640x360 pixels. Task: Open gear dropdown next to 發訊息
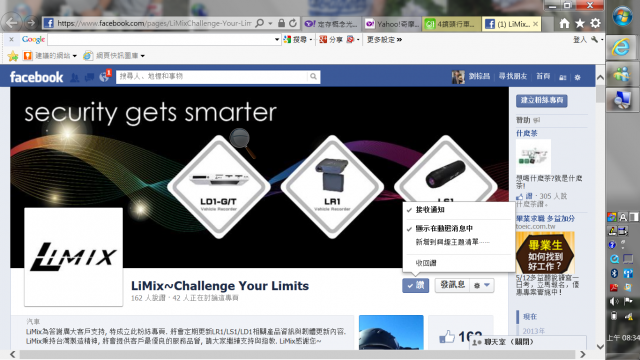[x=482, y=285]
